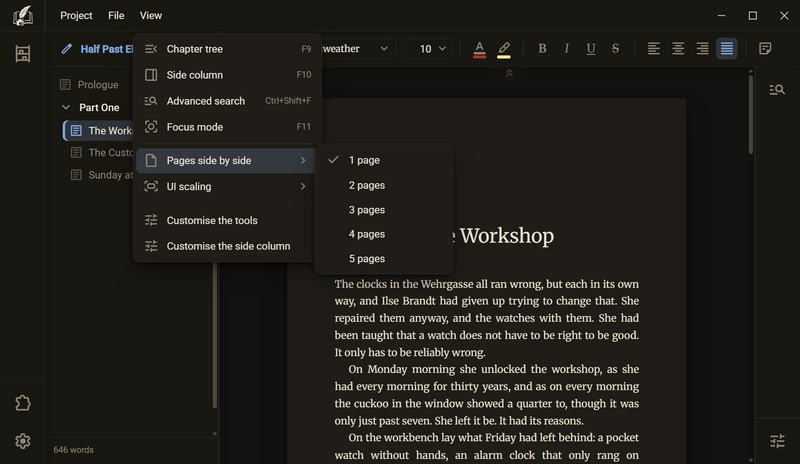This screenshot has height=464, width=800.
Task: Open the advanced search icon in the right column
Action: pyautogui.click(x=777, y=90)
